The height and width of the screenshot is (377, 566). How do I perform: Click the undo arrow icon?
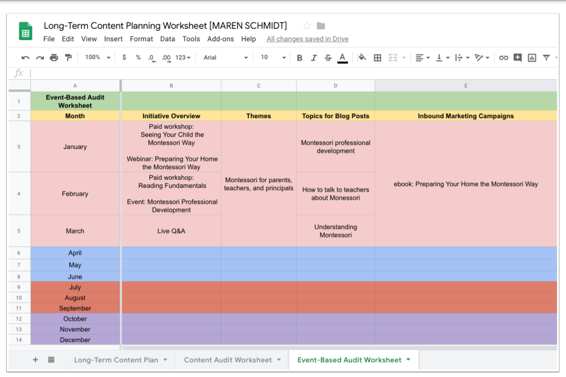[x=25, y=57]
